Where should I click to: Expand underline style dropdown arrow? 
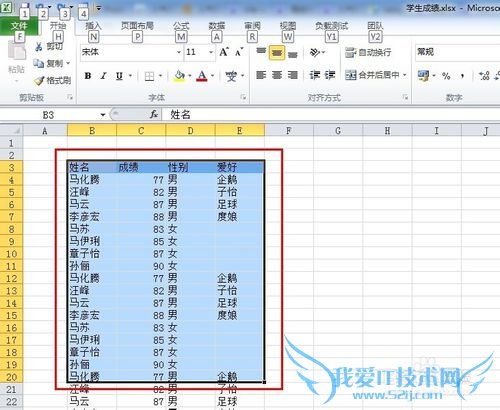tap(130, 76)
